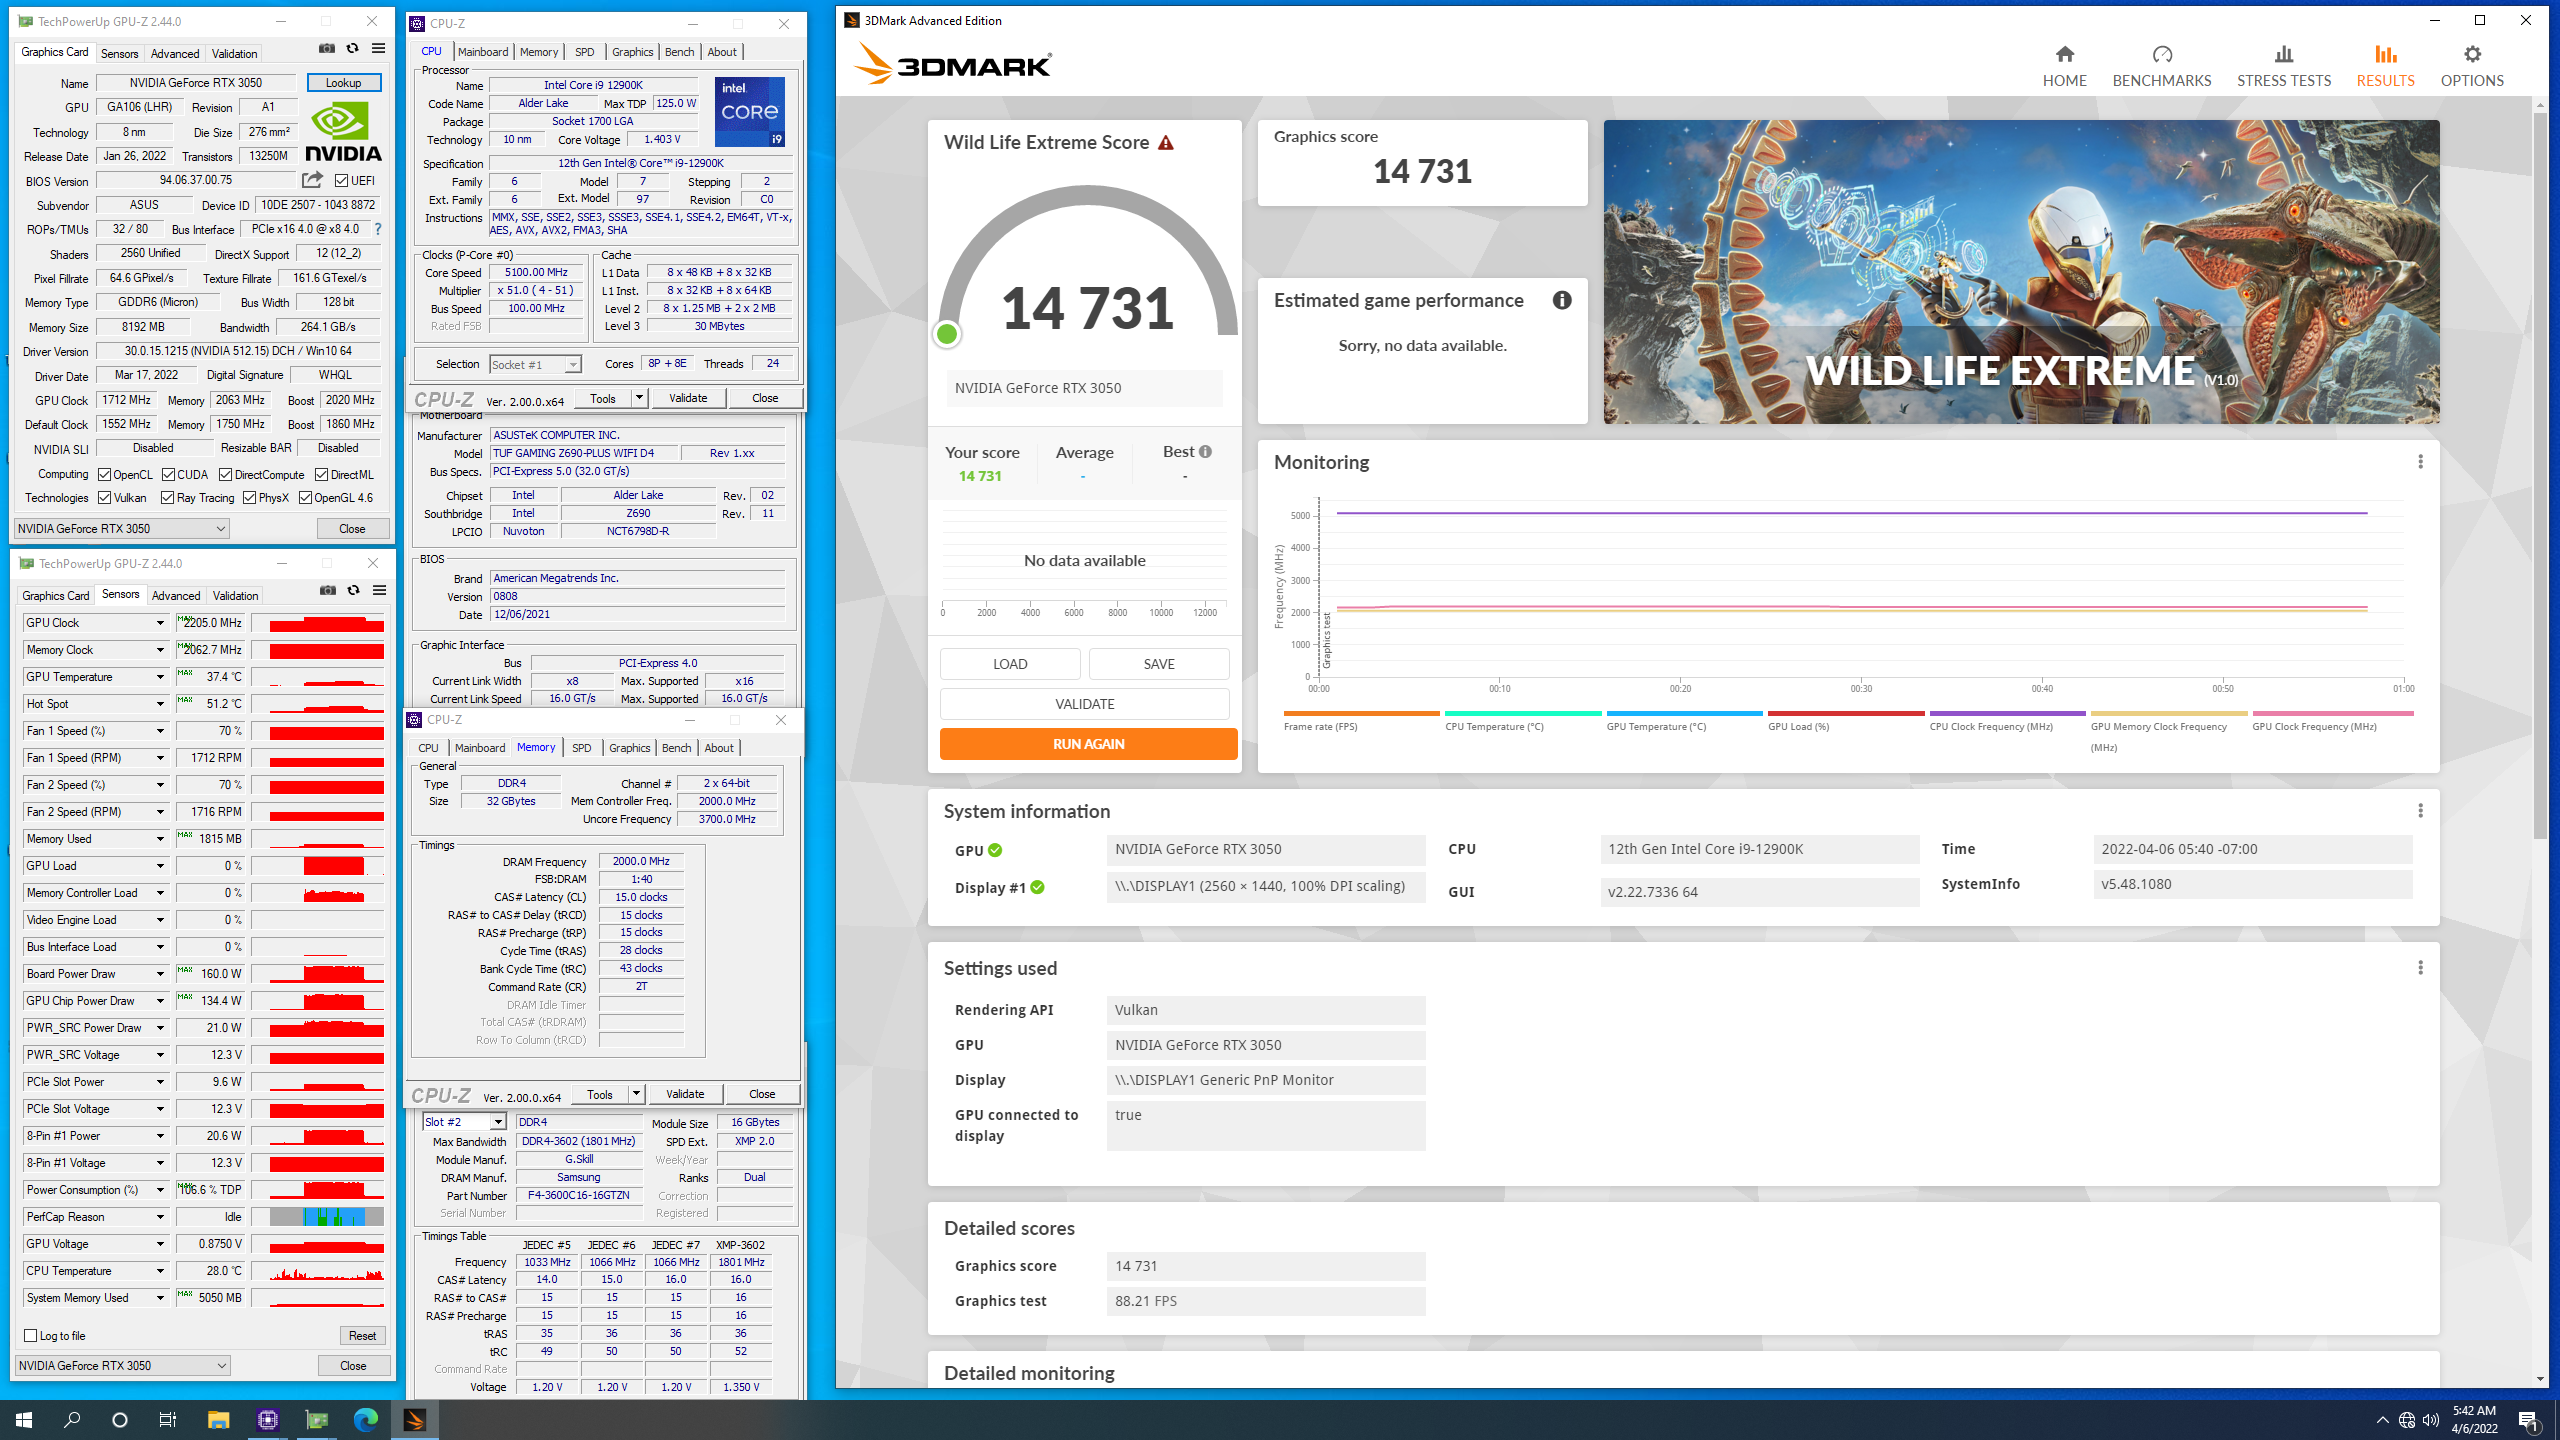
Task: Click refresh icon in GPU-Z Sensors window
Action: pos(353,590)
